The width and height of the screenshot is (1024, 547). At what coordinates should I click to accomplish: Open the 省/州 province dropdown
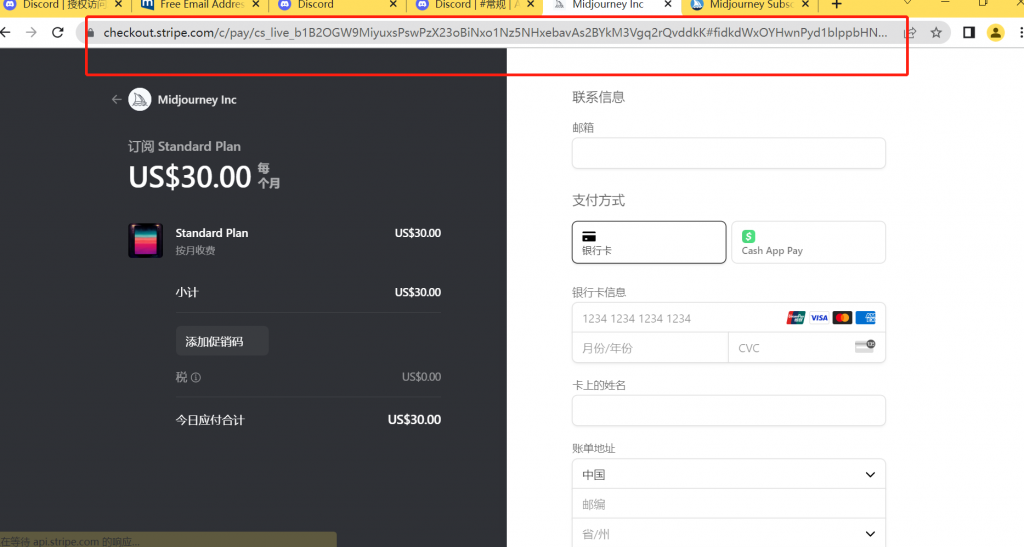click(x=729, y=533)
